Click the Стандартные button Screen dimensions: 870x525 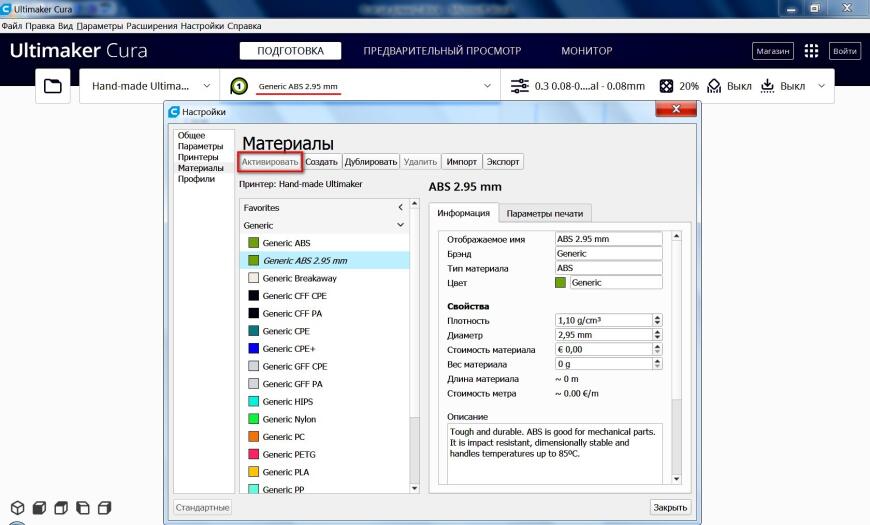pos(202,507)
